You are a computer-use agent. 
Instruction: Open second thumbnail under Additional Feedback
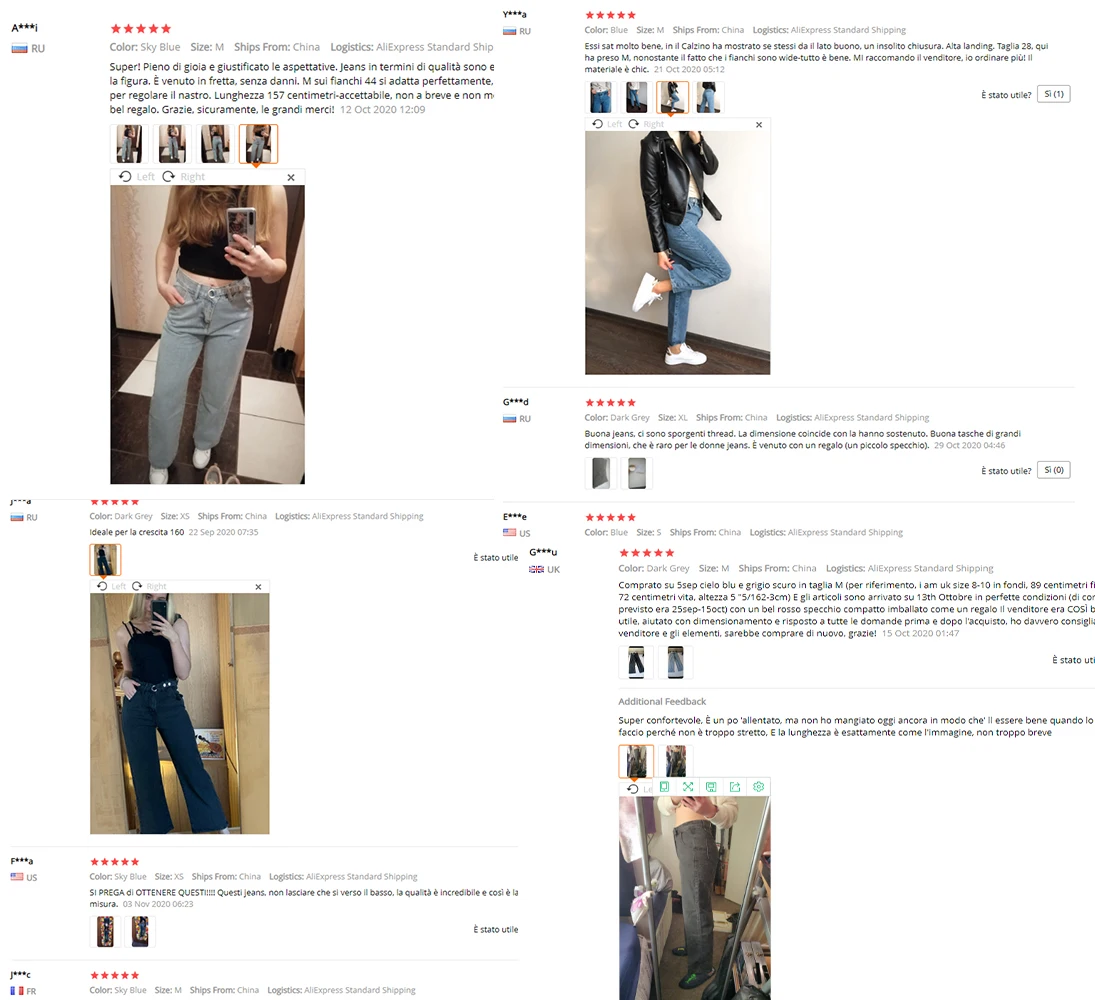[675, 761]
